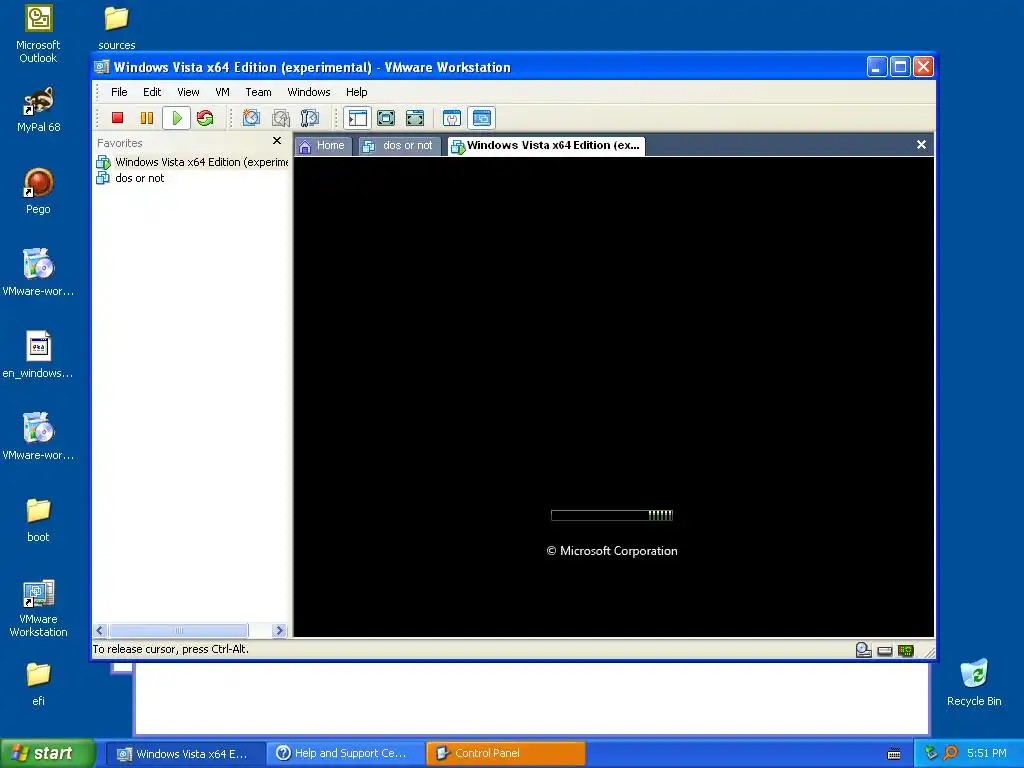The image size is (1024, 768).
Task: Close the Favorites pane
Action: pos(277,140)
